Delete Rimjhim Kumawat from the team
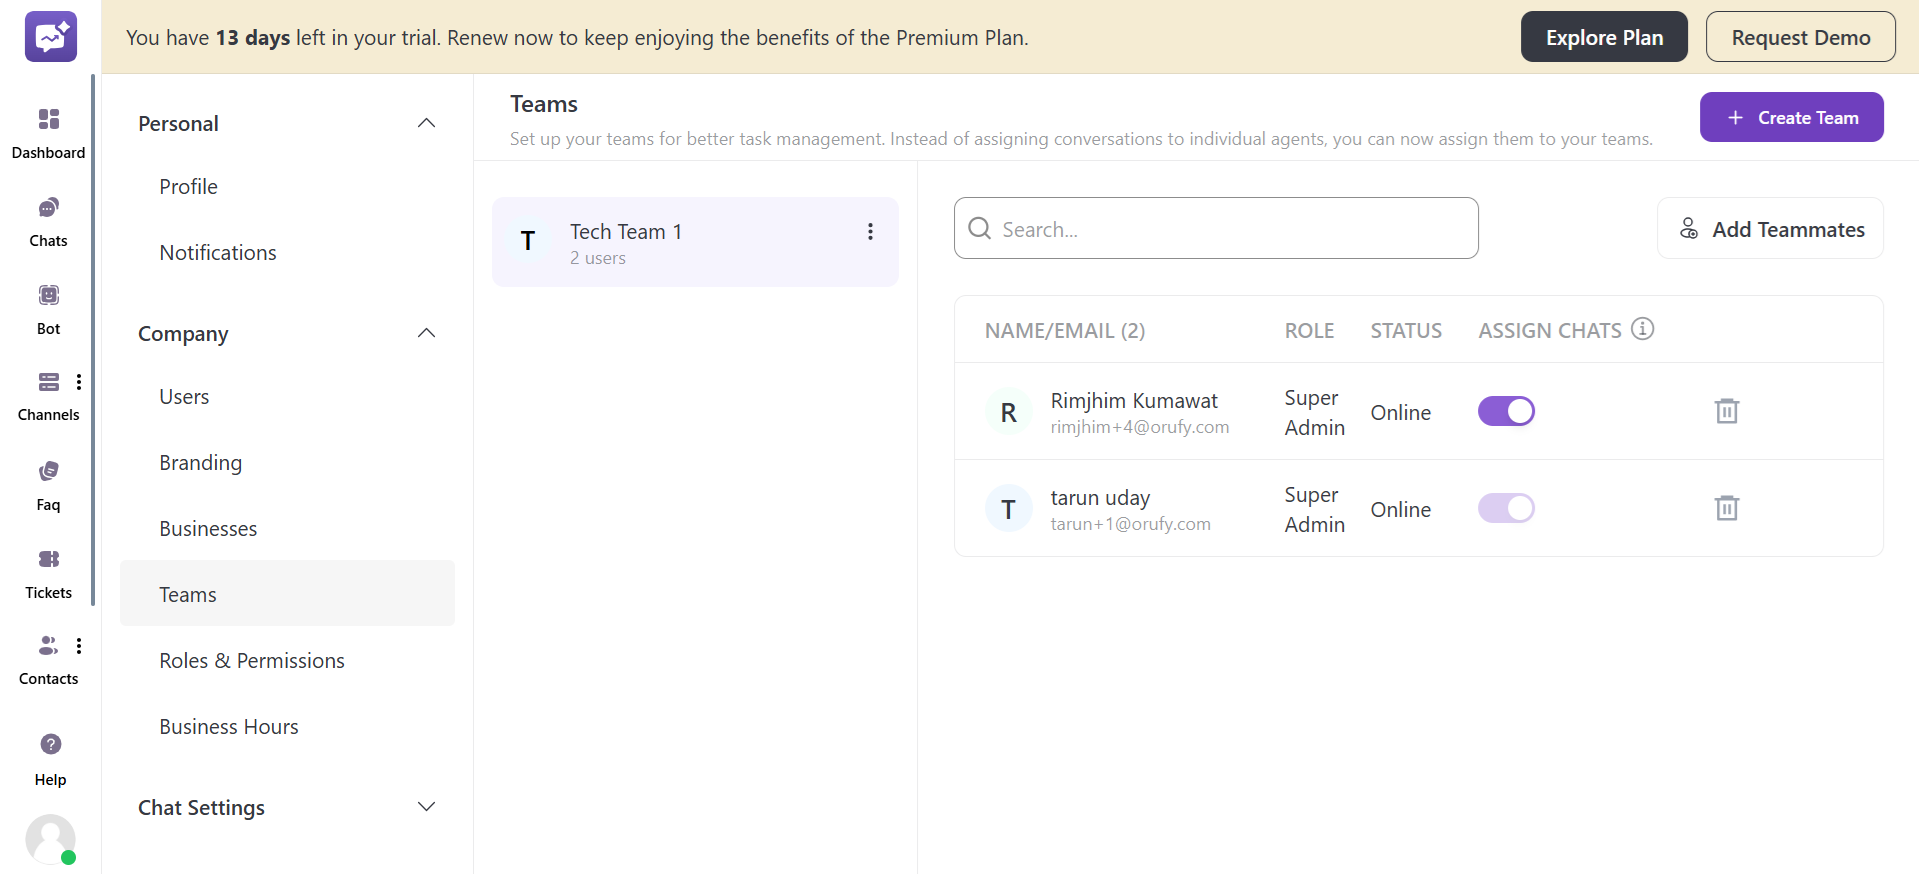Image resolution: width=1919 pixels, height=877 pixels. click(1726, 411)
